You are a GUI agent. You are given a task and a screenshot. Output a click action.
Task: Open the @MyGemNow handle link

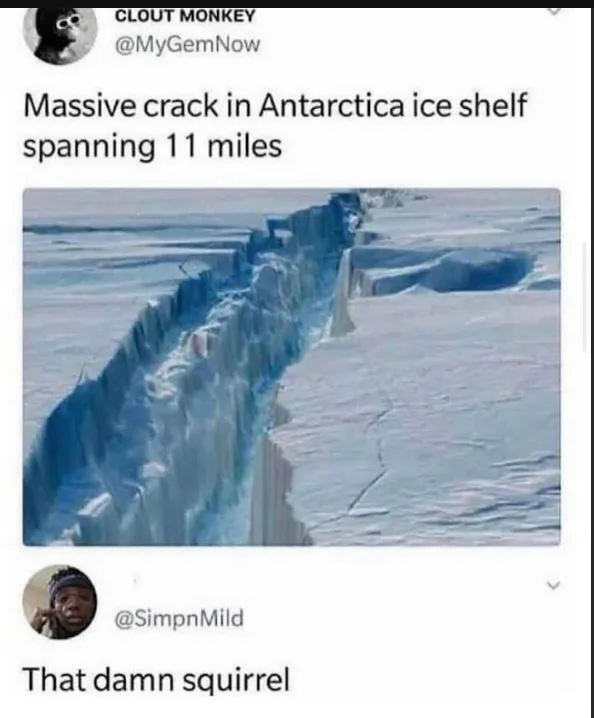point(188,45)
